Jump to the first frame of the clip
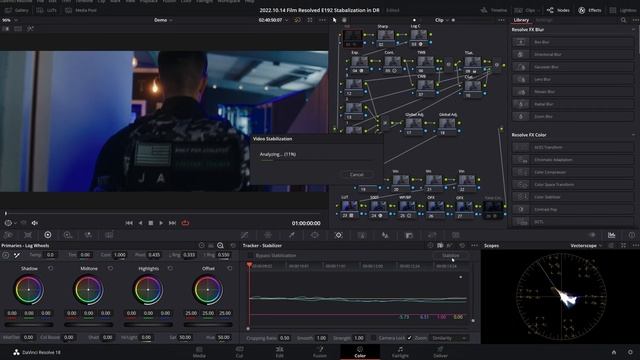This screenshot has width=640, height=360. 129,223
